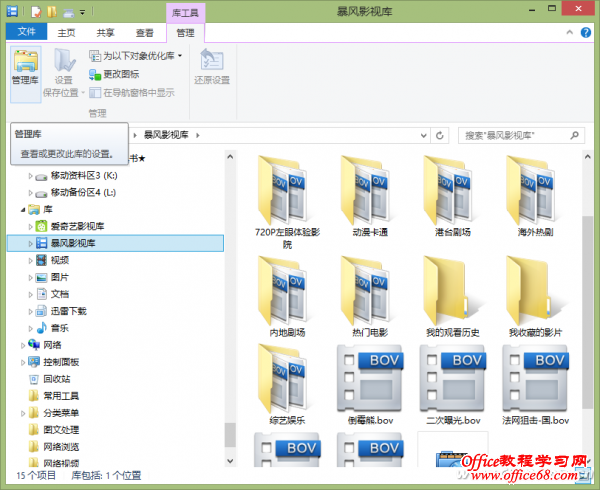The width and height of the screenshot is (600, 490).
Task: Select the 二次曝光.bov file
Action: click(x=452, y=384)
